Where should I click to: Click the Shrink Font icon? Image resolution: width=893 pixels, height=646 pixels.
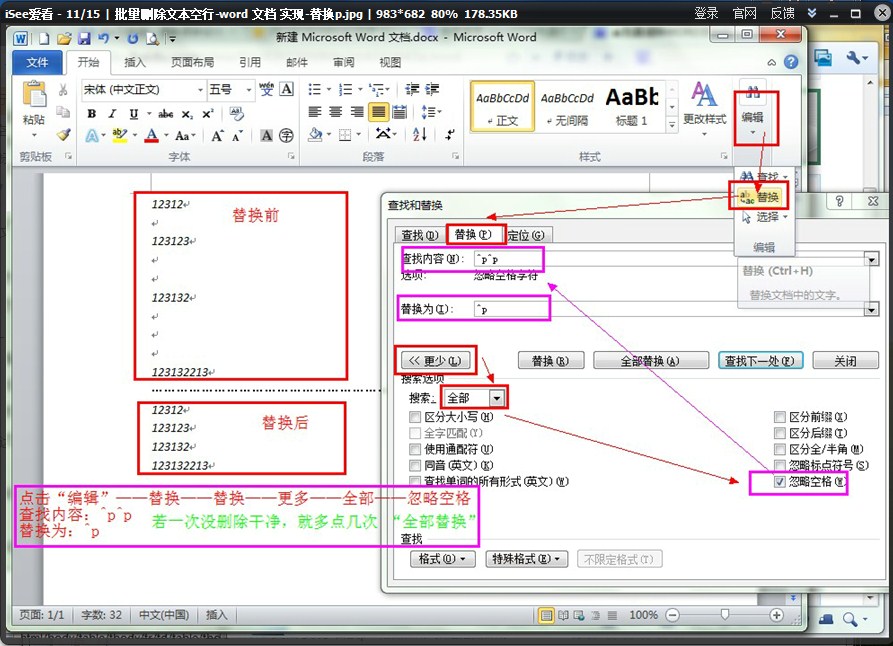coord(237,136)
